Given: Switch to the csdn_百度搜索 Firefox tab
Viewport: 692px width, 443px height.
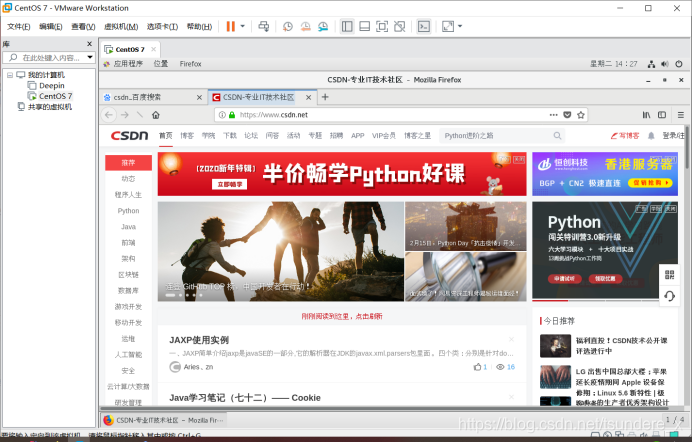Looking at the screenshot, I should (153, 98).
